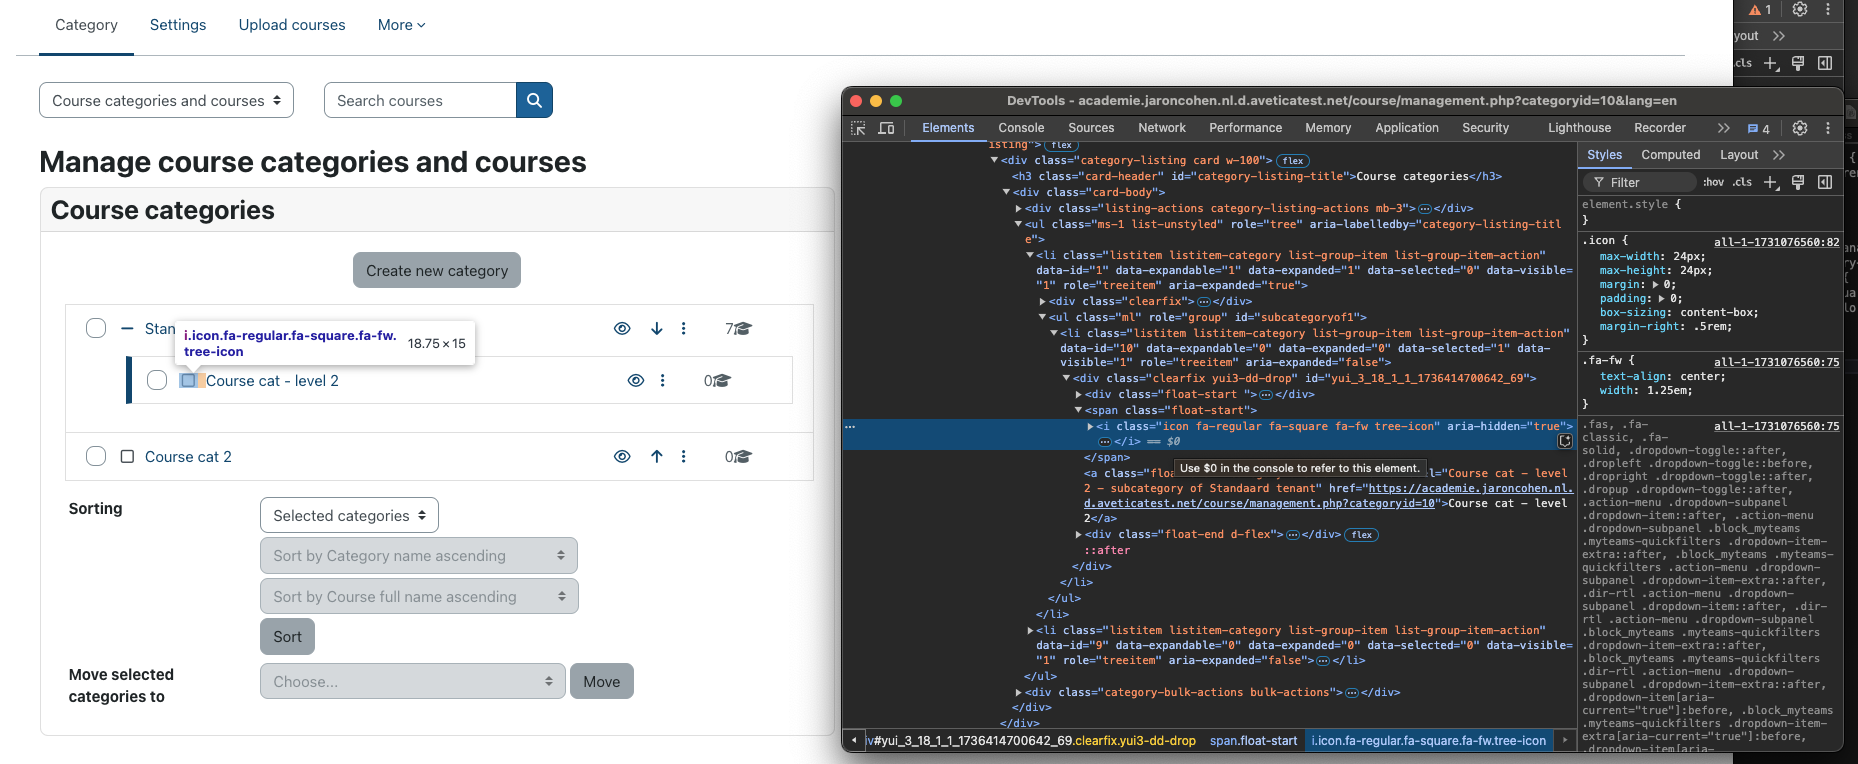This screenshot has width=1858, height=764.
Task: Click the issues badge showing 4 in DevTools
Action: coord(1758,128)
